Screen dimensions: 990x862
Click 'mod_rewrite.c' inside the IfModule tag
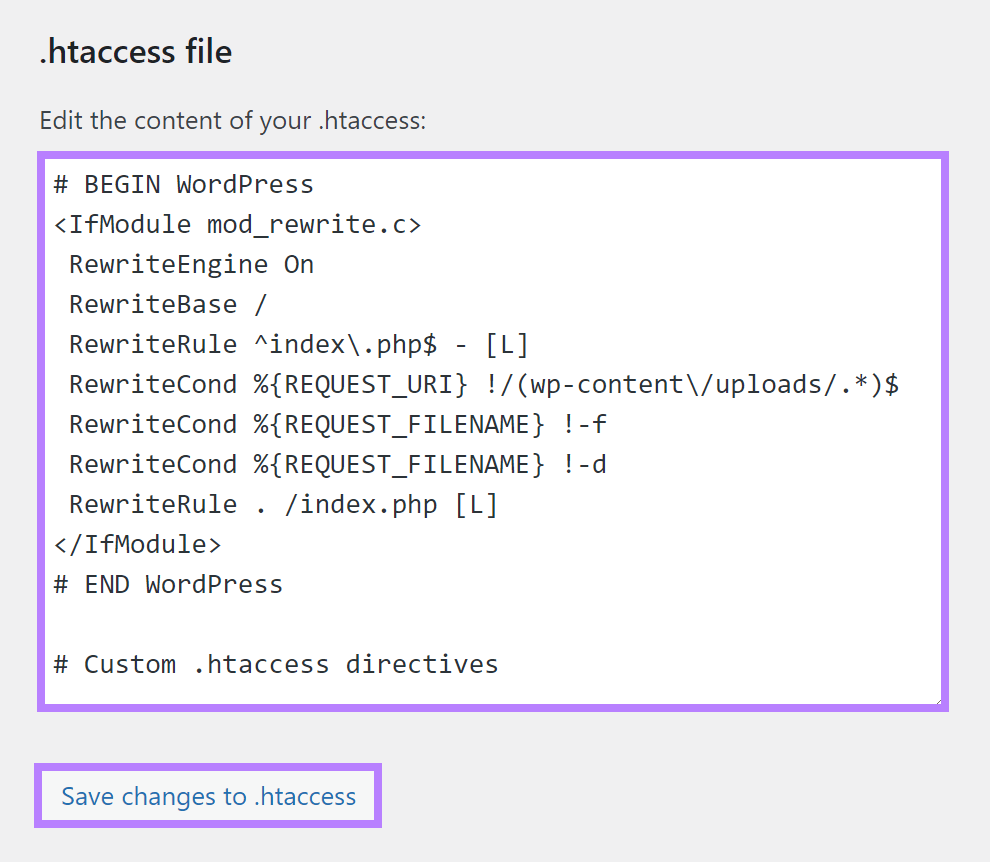[306, 225]
